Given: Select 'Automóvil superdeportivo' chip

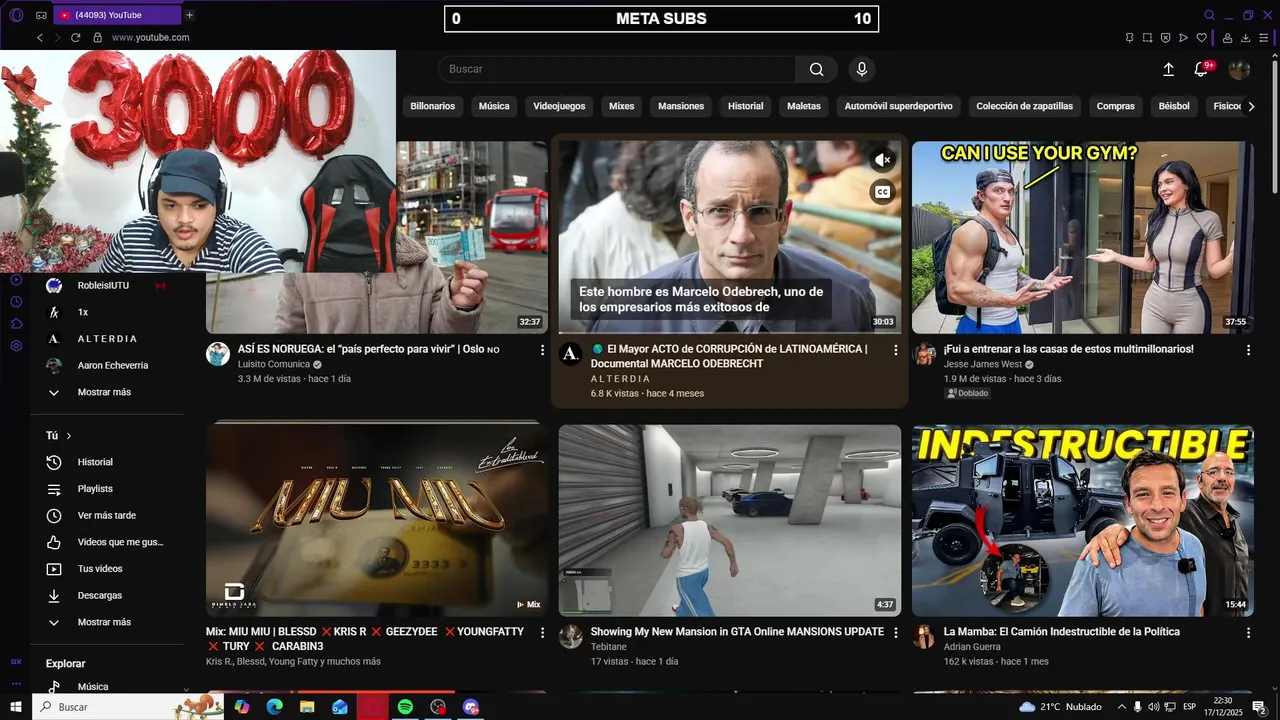Looking at the screenshot, I should tap(898, 106).
